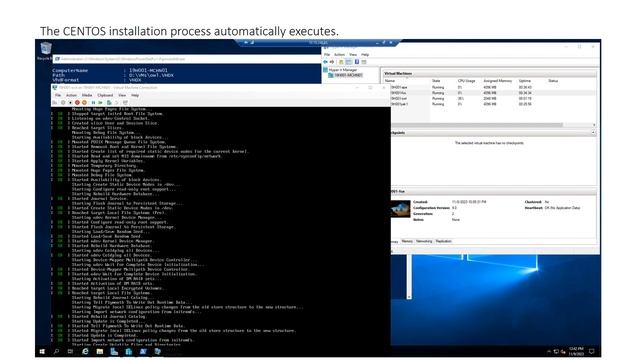Image resolution: width=640 pixels, height=360 pixels.
Task: Sort virtual machines by Name column
Action: click(x=390, y=81)
